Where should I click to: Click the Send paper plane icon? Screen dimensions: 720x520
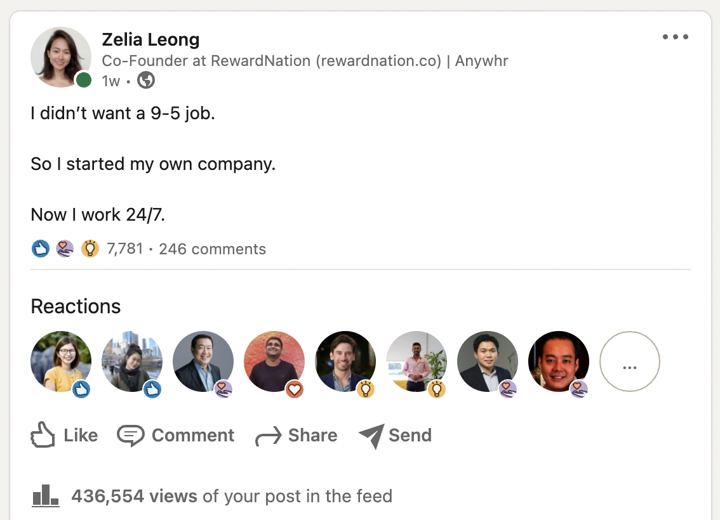click(x=371, y=435)
